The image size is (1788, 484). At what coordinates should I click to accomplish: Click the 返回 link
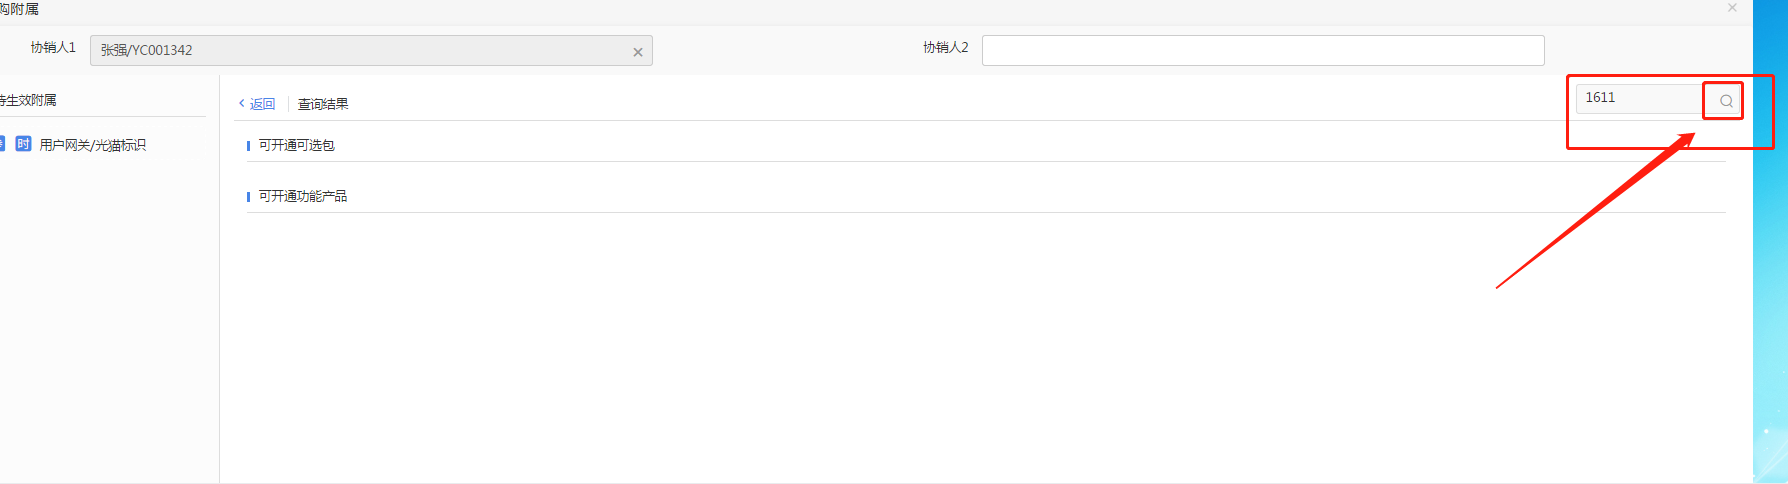pos(262,104)
